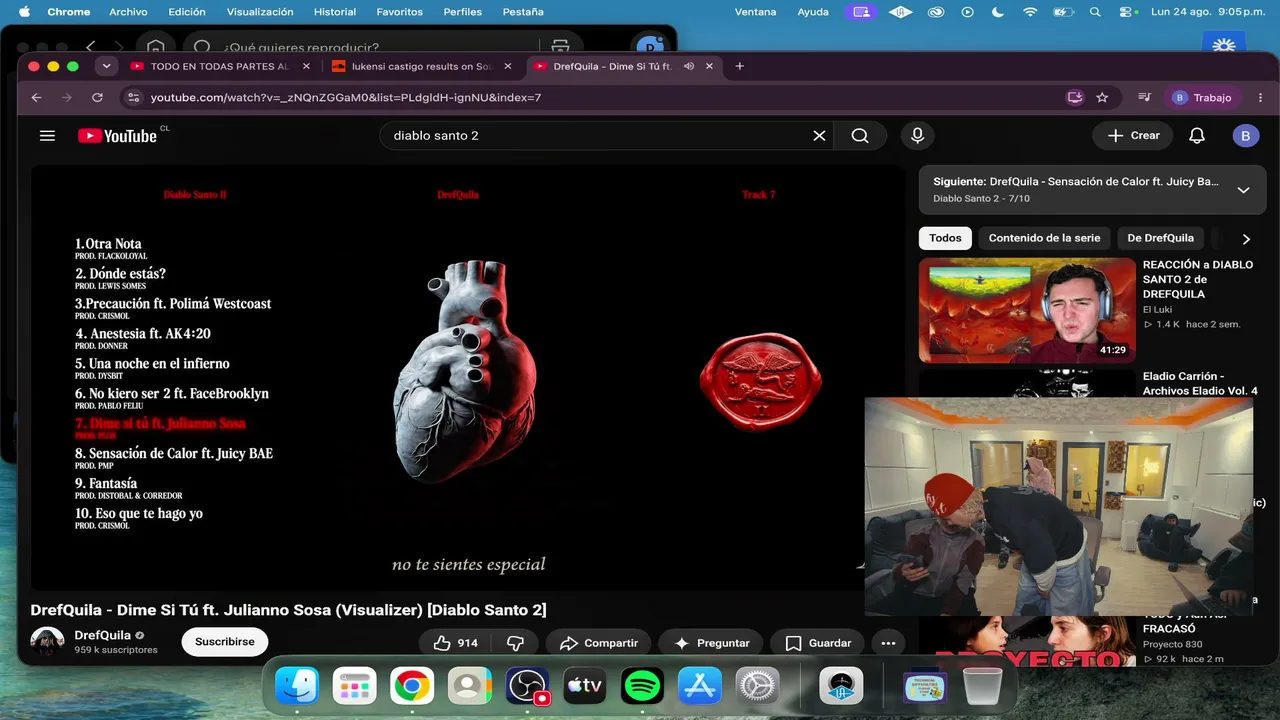The height and width of the screenshot is (720, 1280).
Task: Open Chrome media controls icon
Action: [1145, 97]
